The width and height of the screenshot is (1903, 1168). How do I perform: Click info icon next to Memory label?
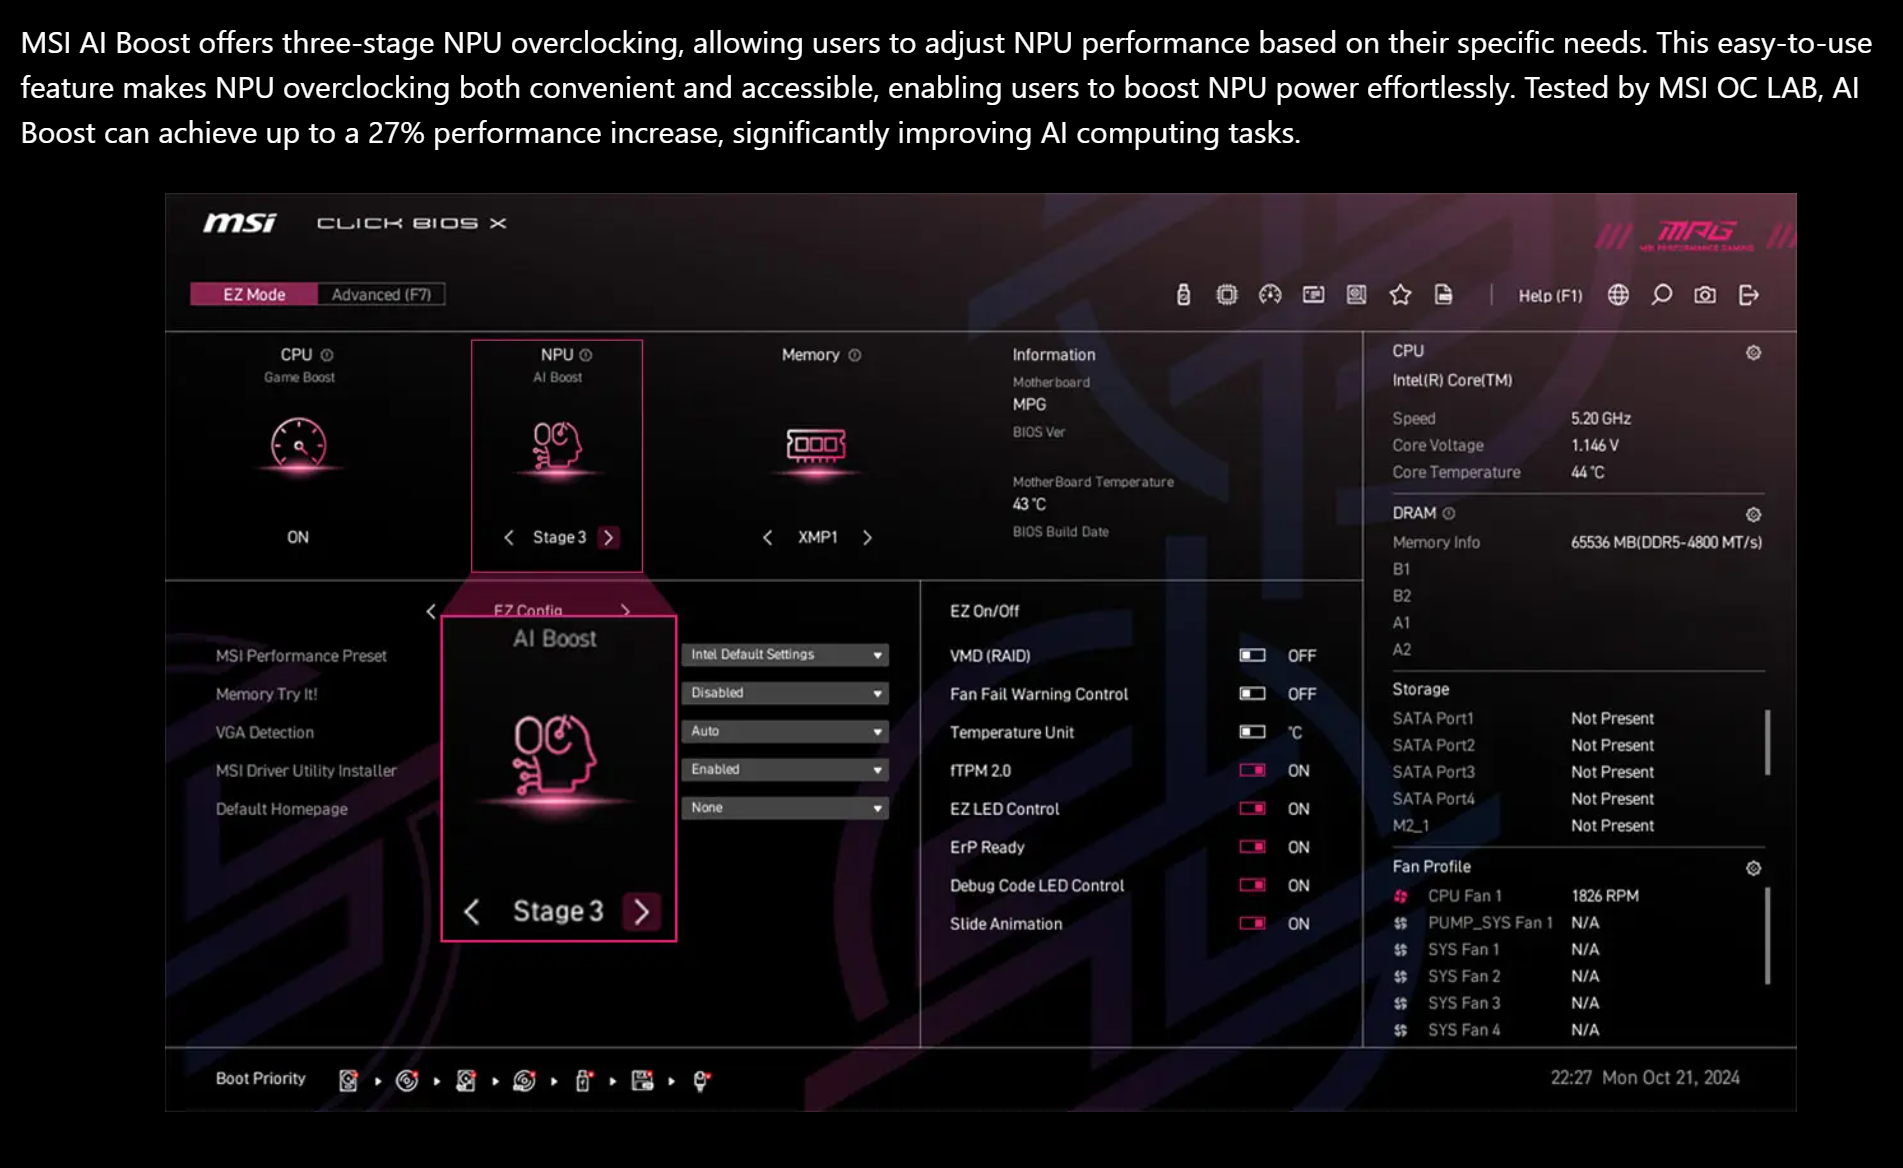pyautogui.click(x=855, y=355)
